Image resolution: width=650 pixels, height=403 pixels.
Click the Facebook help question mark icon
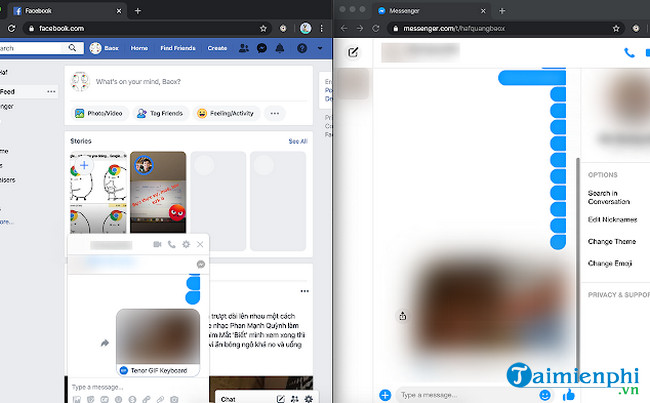[x=300, y=48]
